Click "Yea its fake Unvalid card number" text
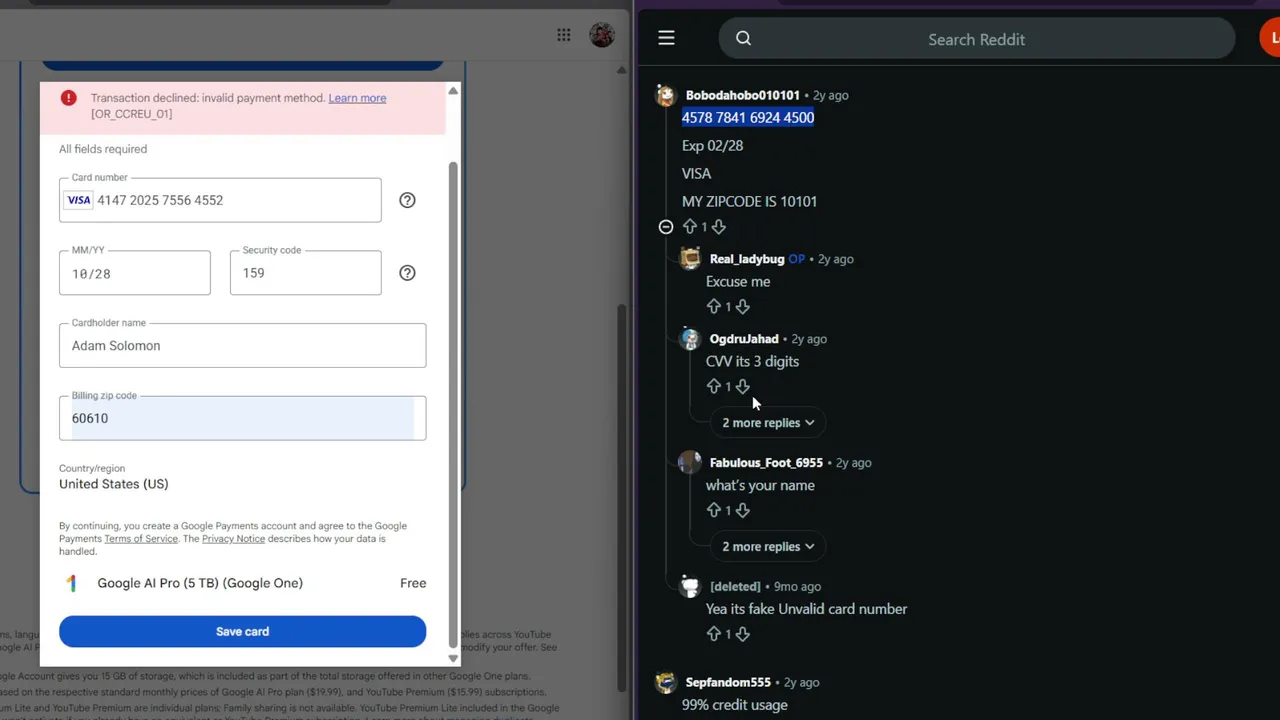Screen dimensions: 1280x720 806,609
